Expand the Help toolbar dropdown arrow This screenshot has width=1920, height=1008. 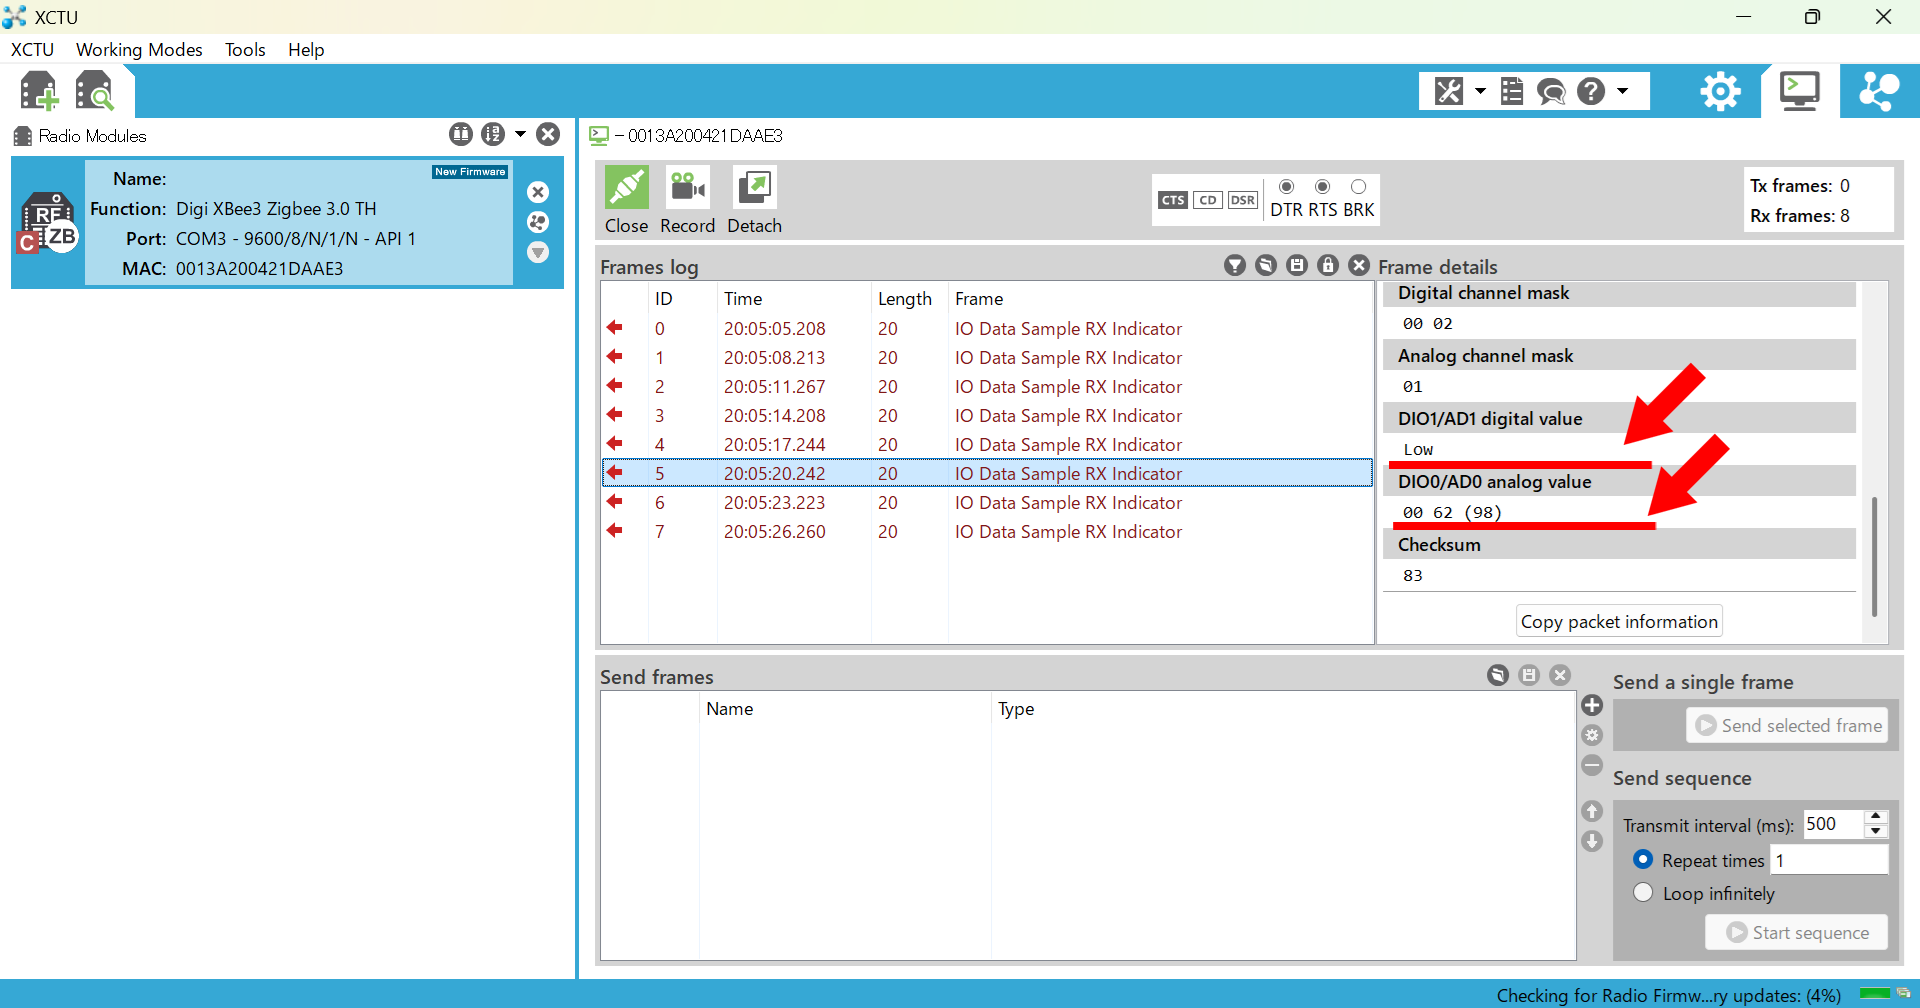point(1622,91)
